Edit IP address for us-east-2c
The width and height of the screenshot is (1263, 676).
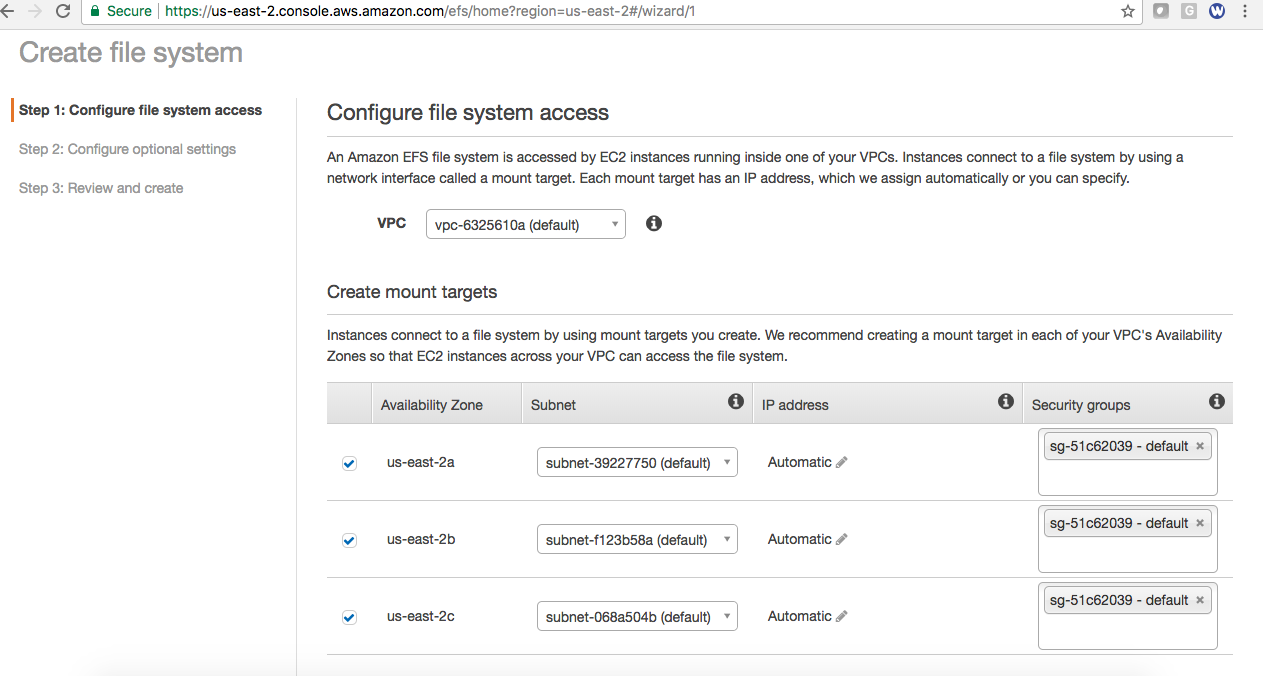pos(842,616)
